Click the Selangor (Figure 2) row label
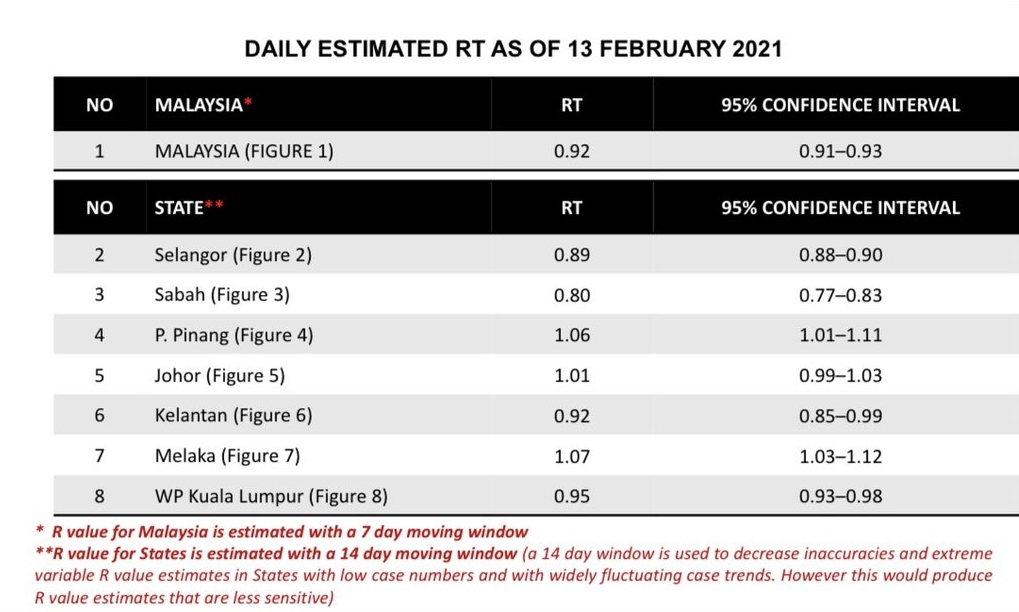 pyautogui.click(x=233, y=255)
